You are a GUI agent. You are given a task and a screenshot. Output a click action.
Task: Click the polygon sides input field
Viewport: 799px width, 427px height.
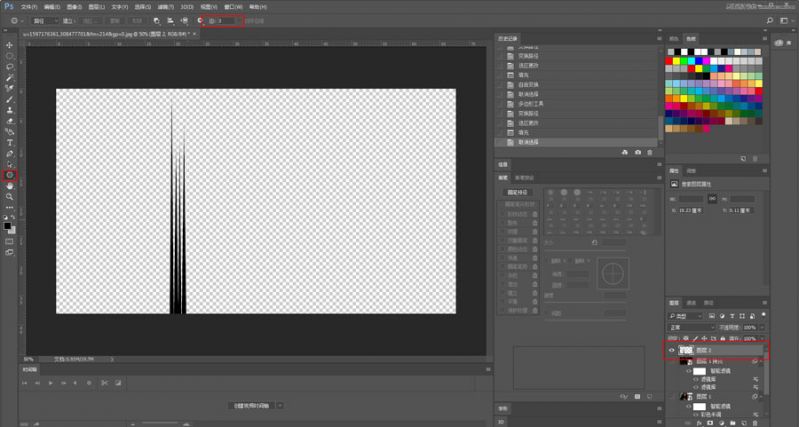pos(225,20)
